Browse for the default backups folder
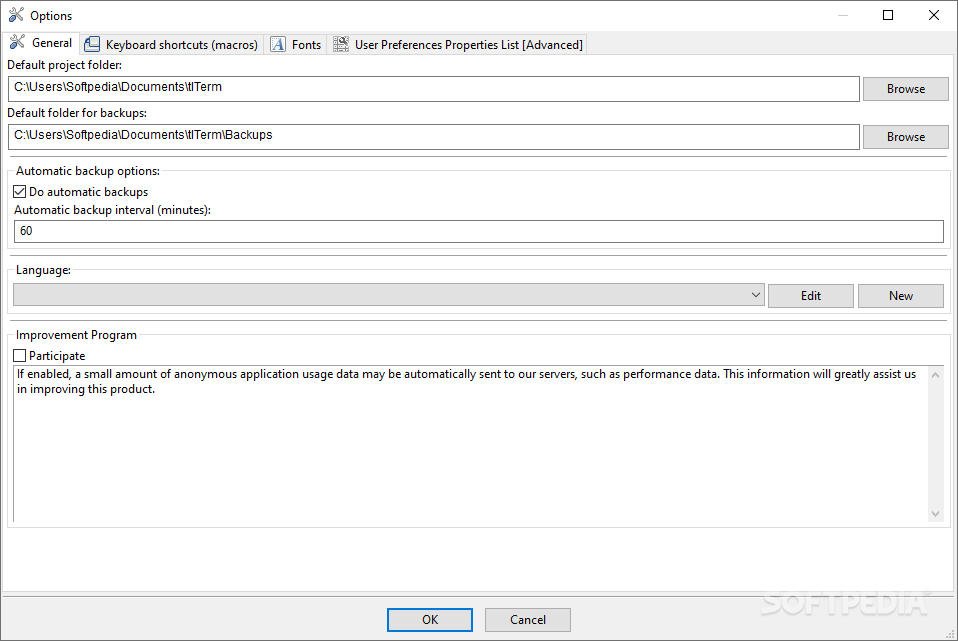958x641 pixels. pyautogui.click(x=905, y=137)
